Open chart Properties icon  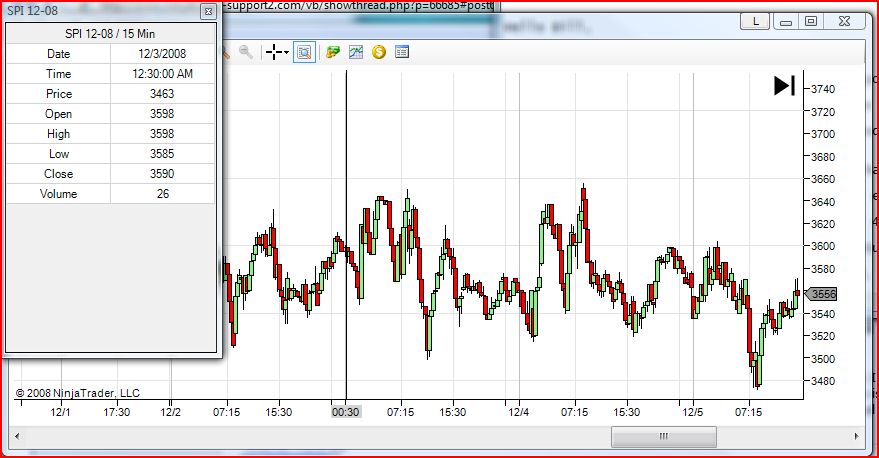[402, 52]
